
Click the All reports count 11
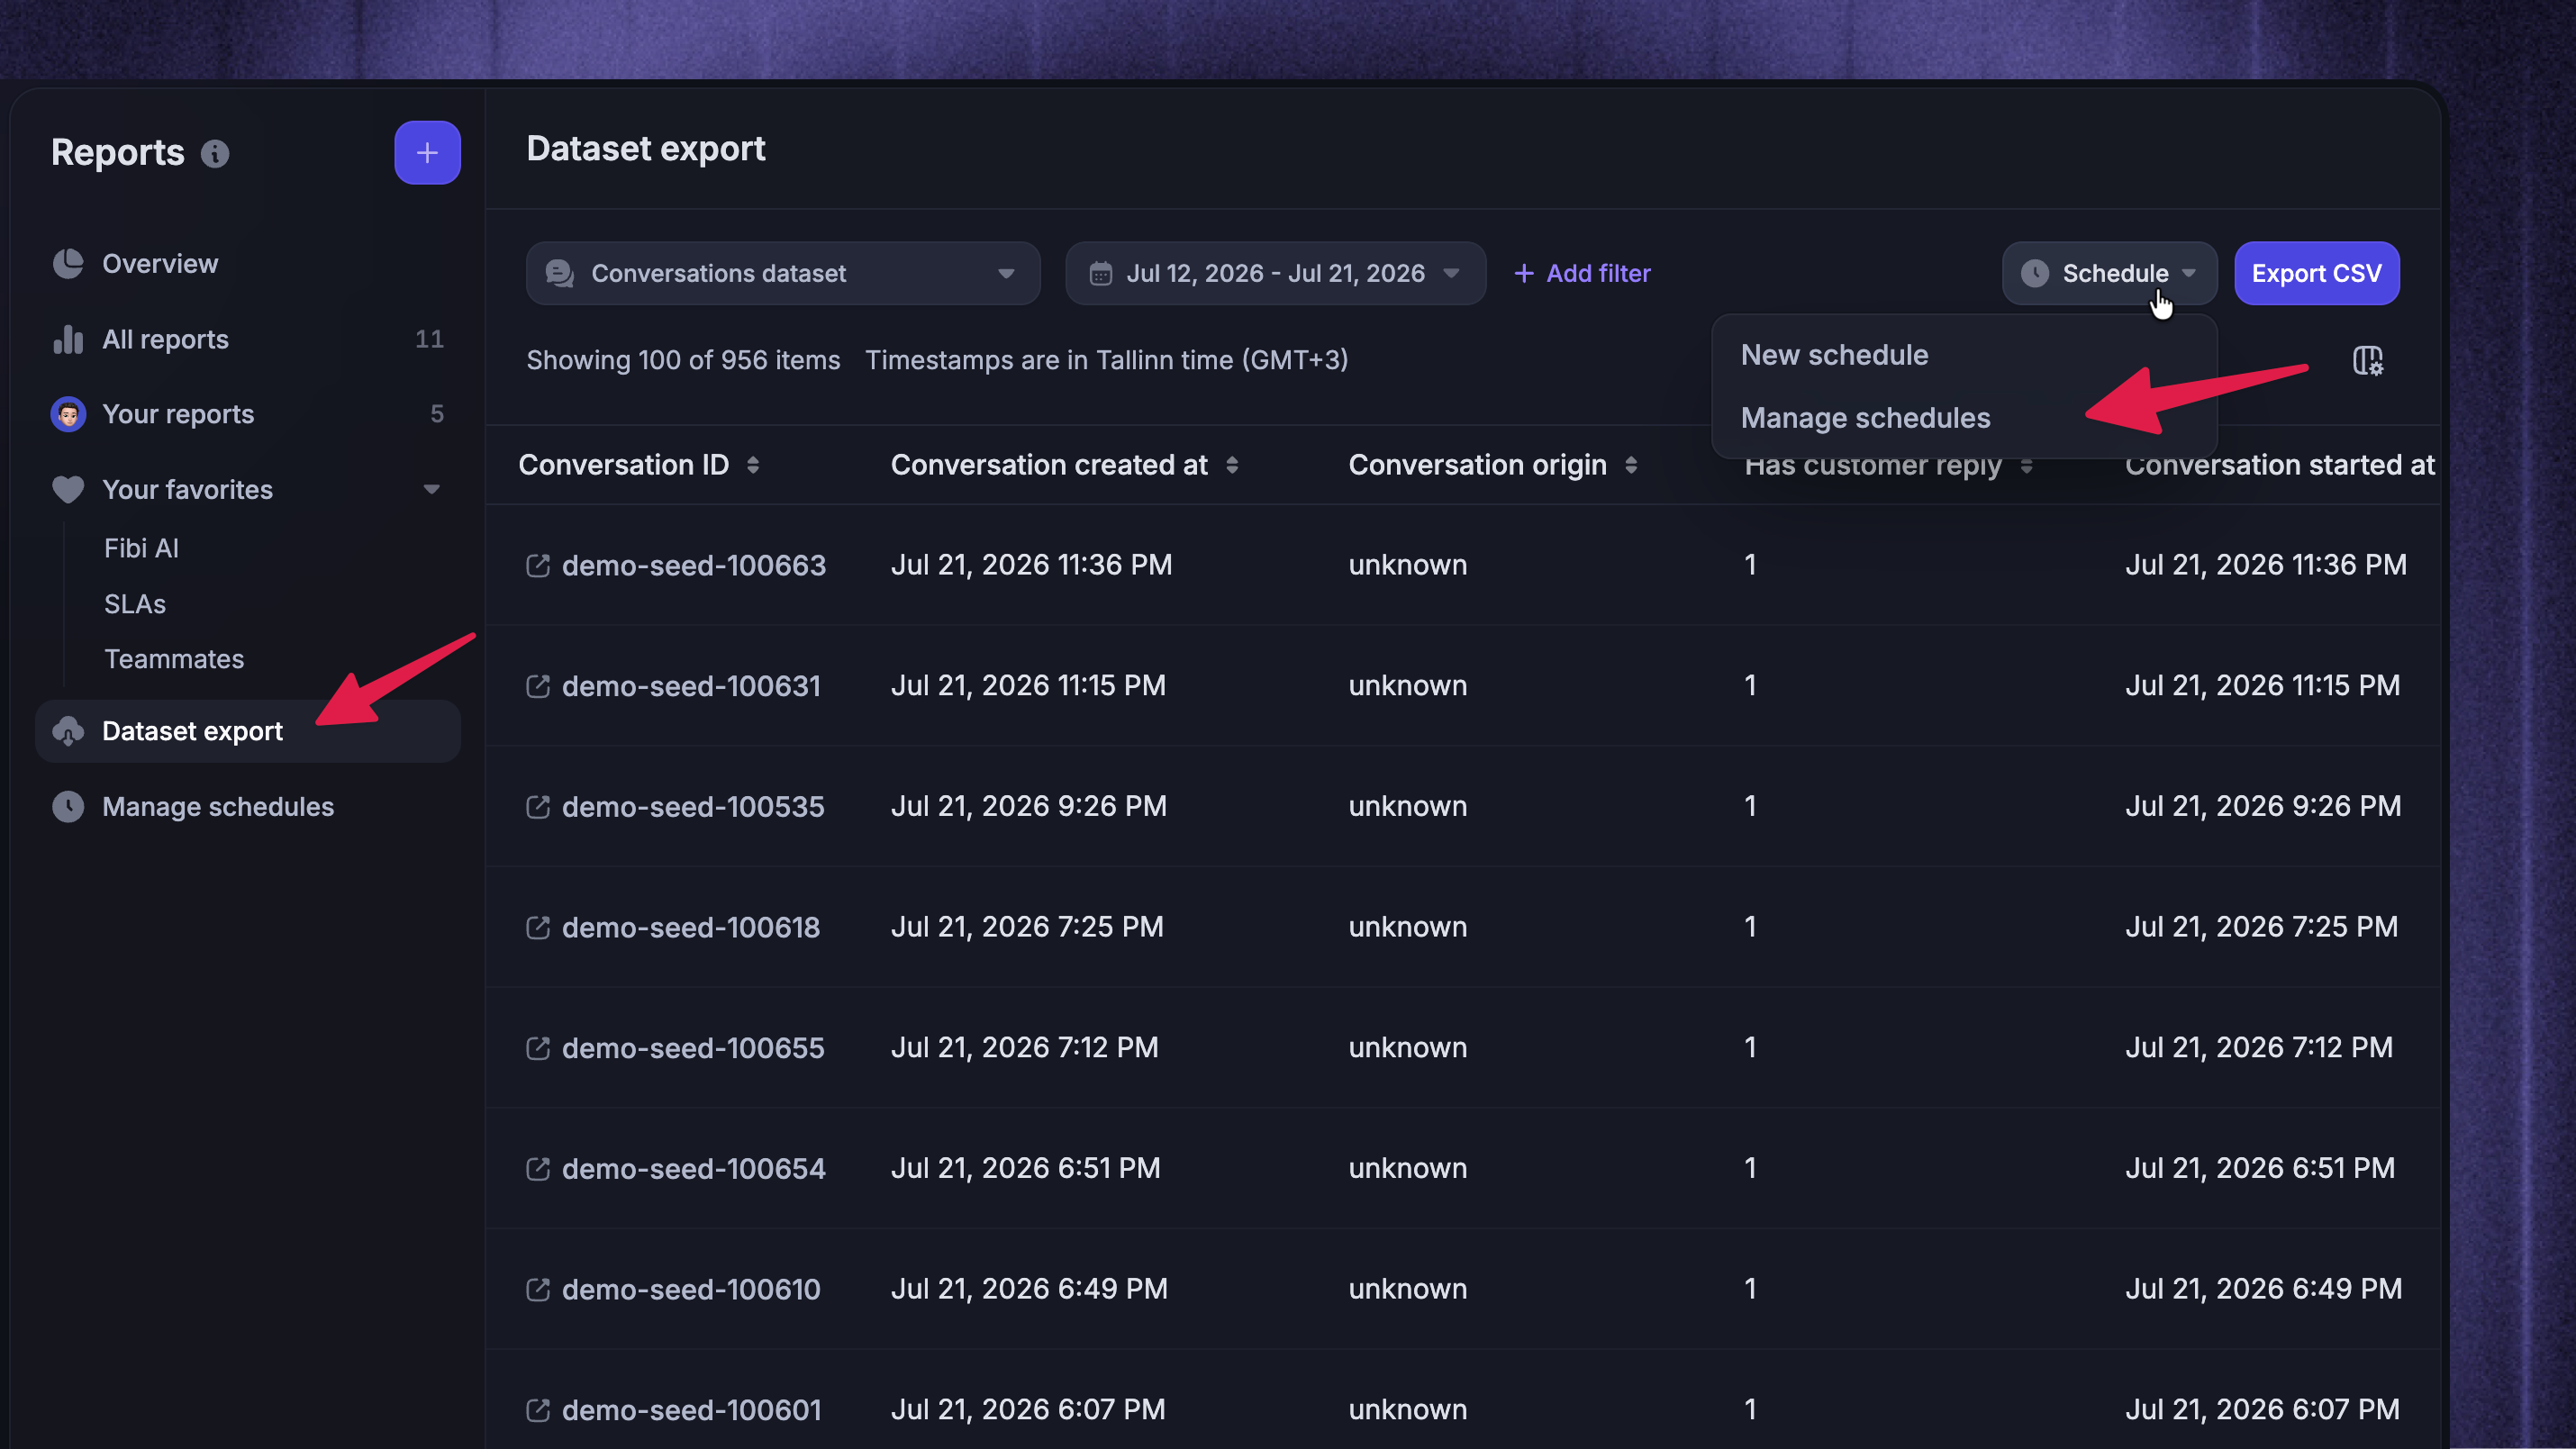429,339
